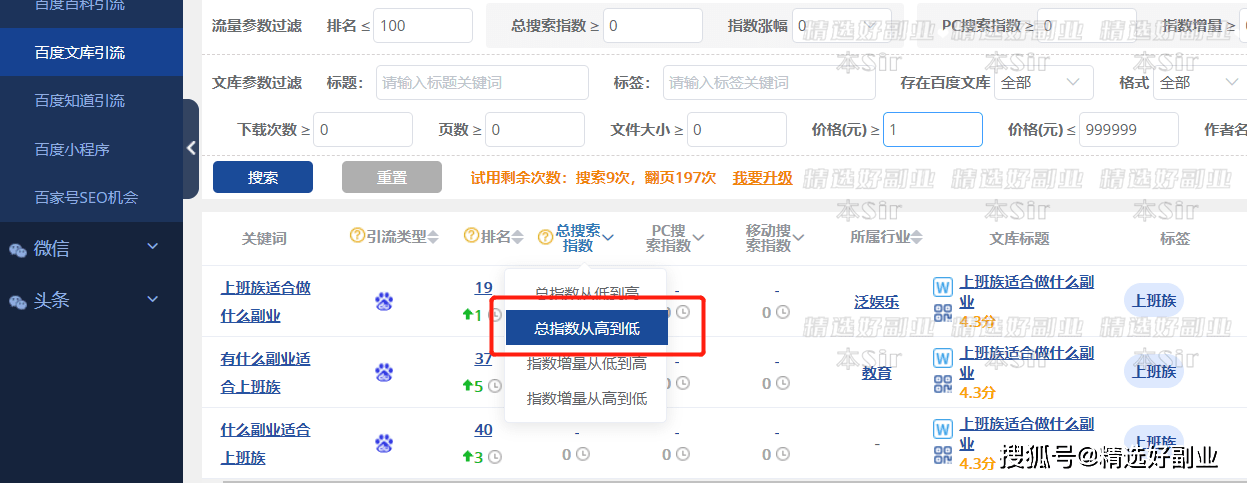This screenshot has width=1247, height=483.
Task: Click the blue 搜索 button
Action: (263, 177)
